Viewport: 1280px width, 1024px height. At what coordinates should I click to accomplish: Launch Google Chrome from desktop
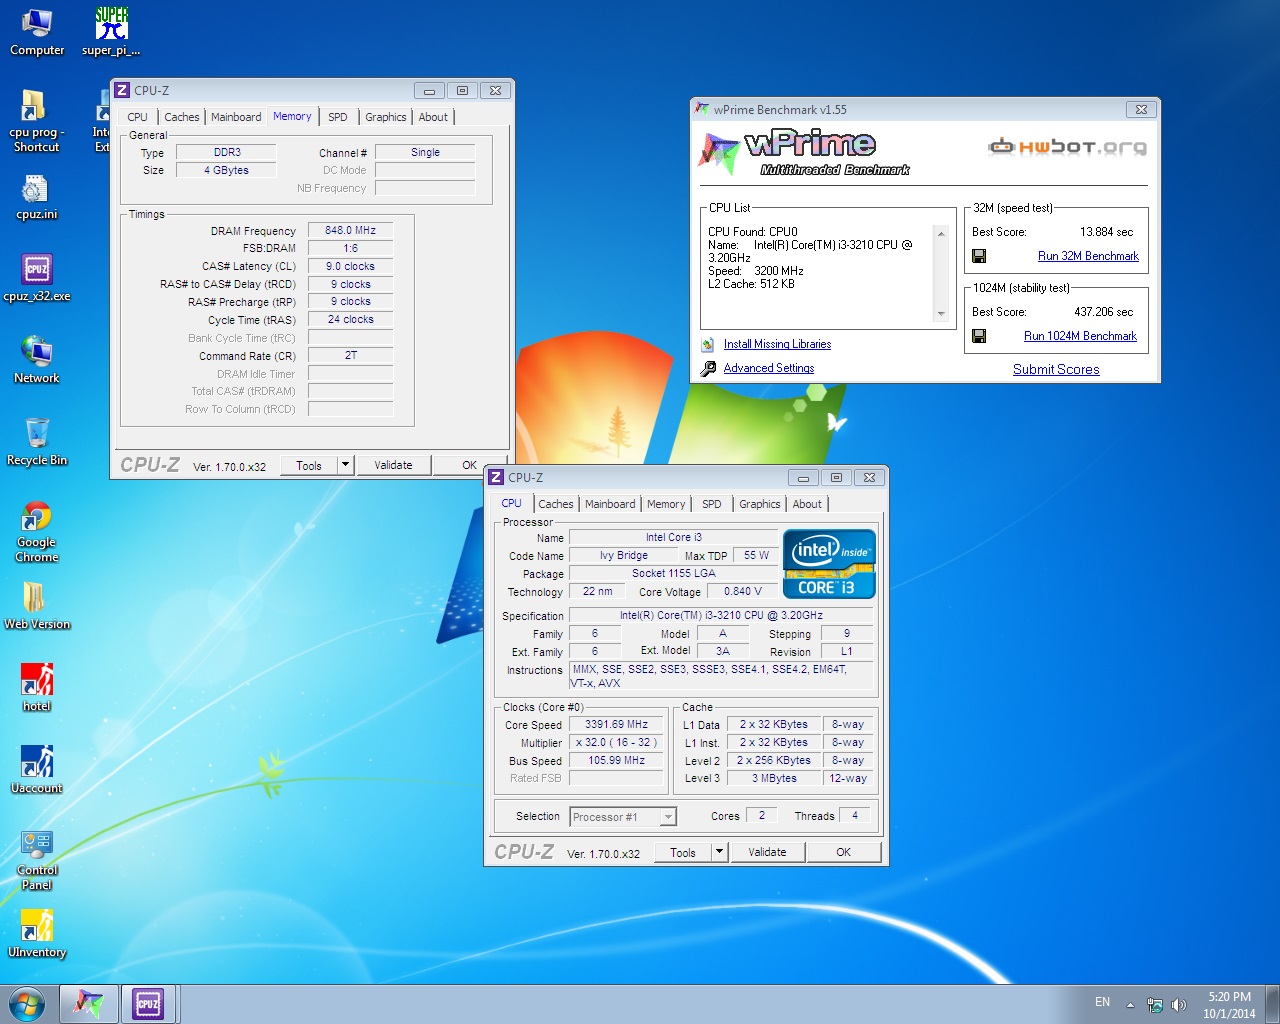[x=37, y=532]
